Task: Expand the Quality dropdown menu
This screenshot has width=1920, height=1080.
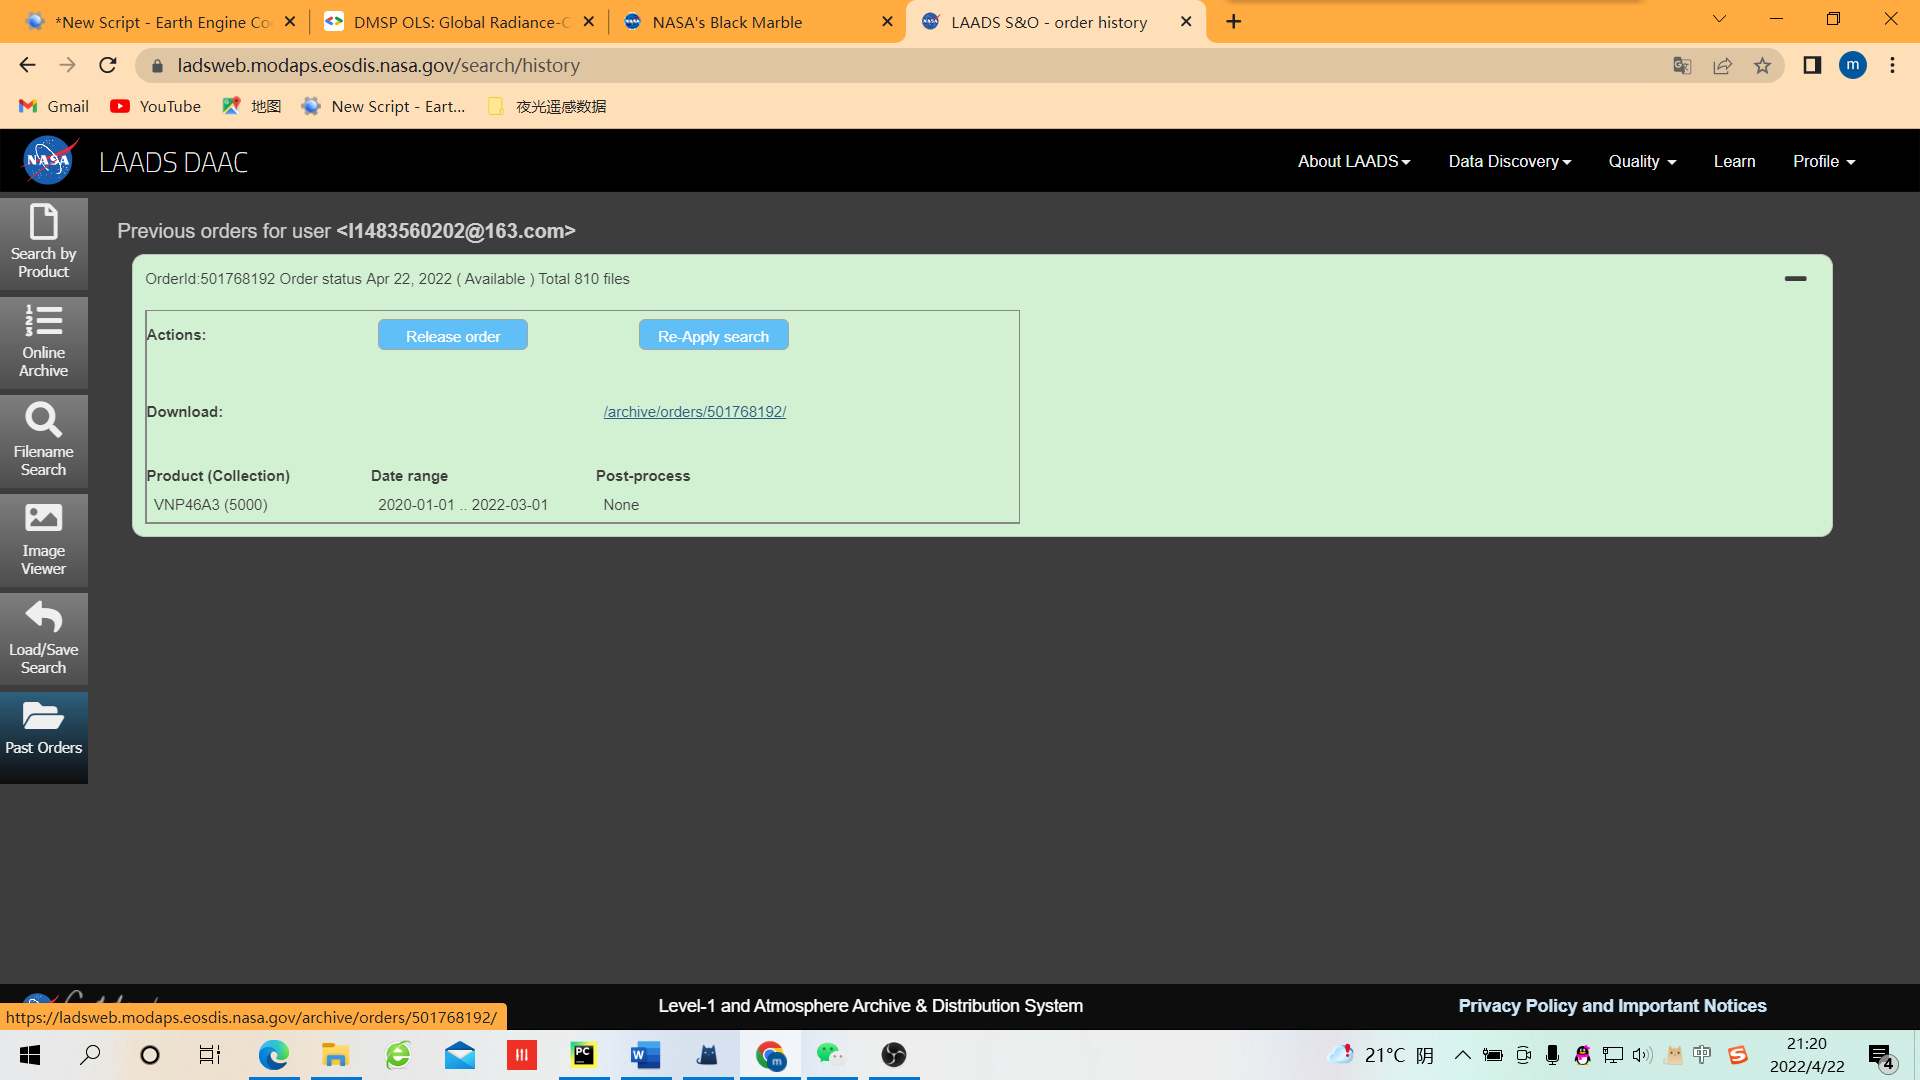Action: point(1641,162)
